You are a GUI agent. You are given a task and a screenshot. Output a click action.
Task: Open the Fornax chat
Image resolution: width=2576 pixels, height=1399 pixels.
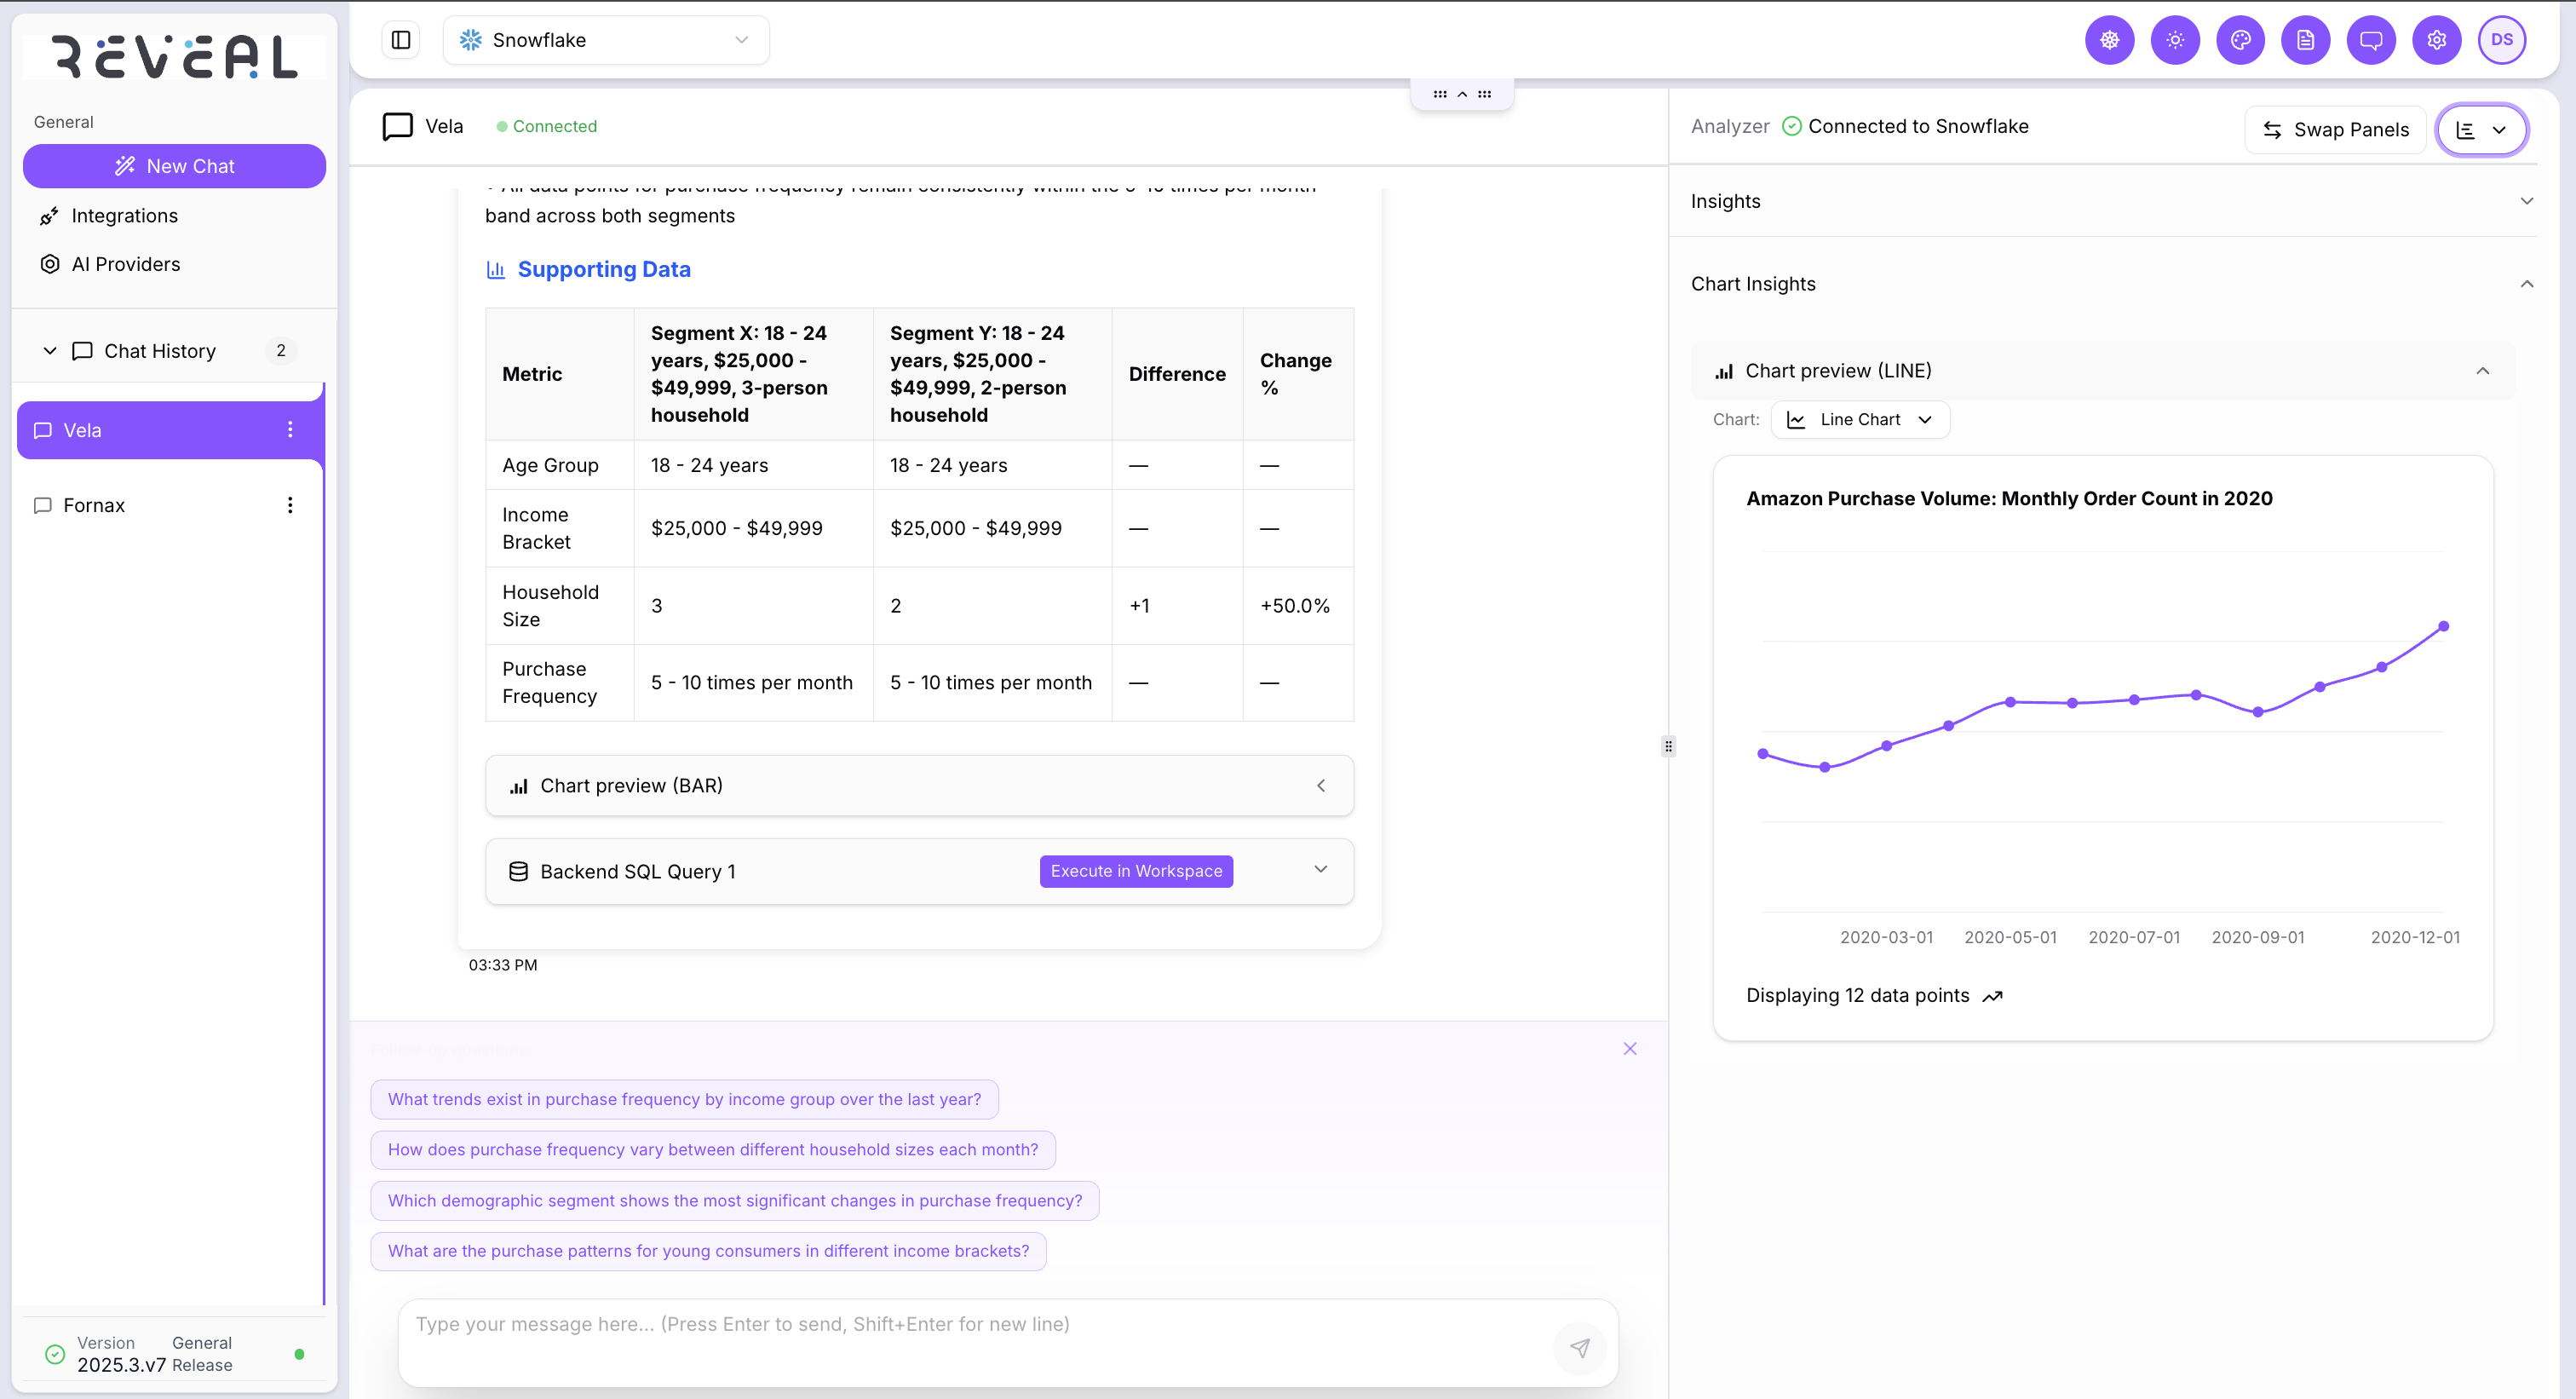point(94,505)
